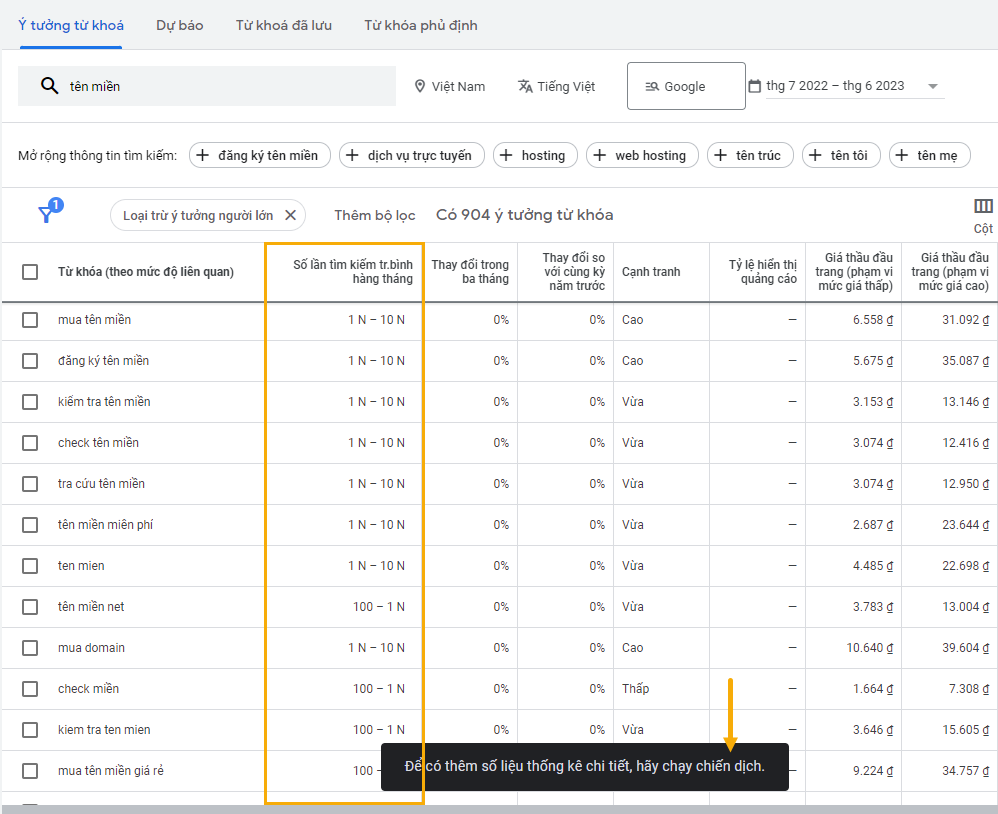Click the Thêm bộ lọc button
The height and width of the screenshot is (814, 998).
click(x=374, y=215)
